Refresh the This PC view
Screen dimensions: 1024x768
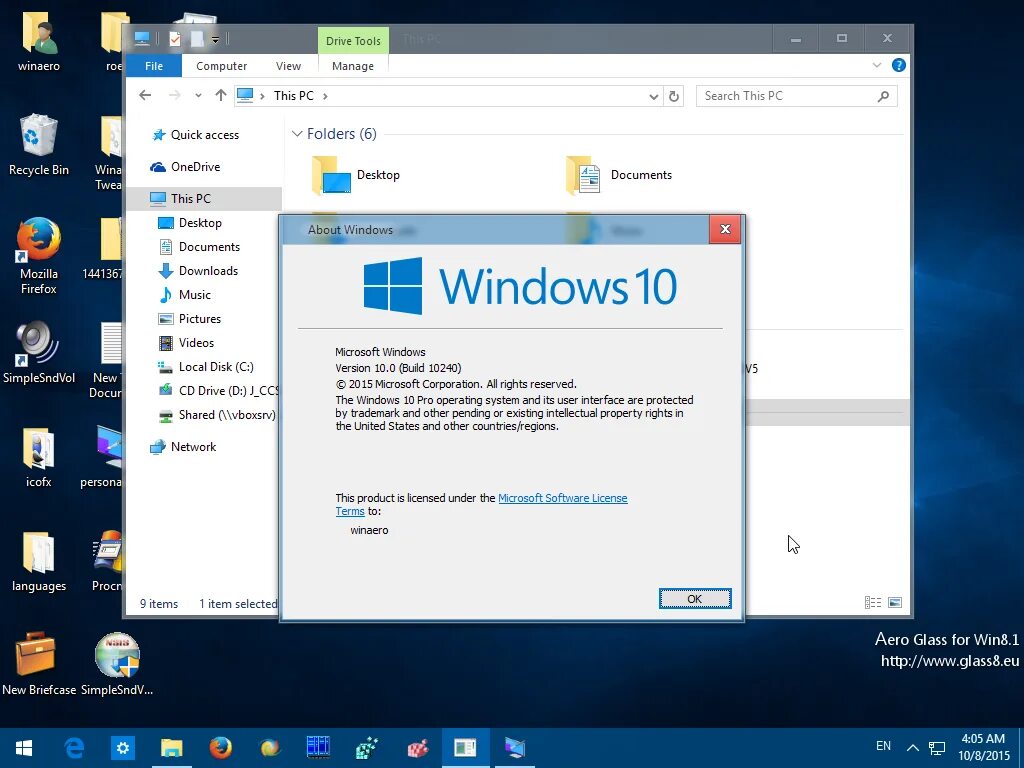tap(673, 96)
